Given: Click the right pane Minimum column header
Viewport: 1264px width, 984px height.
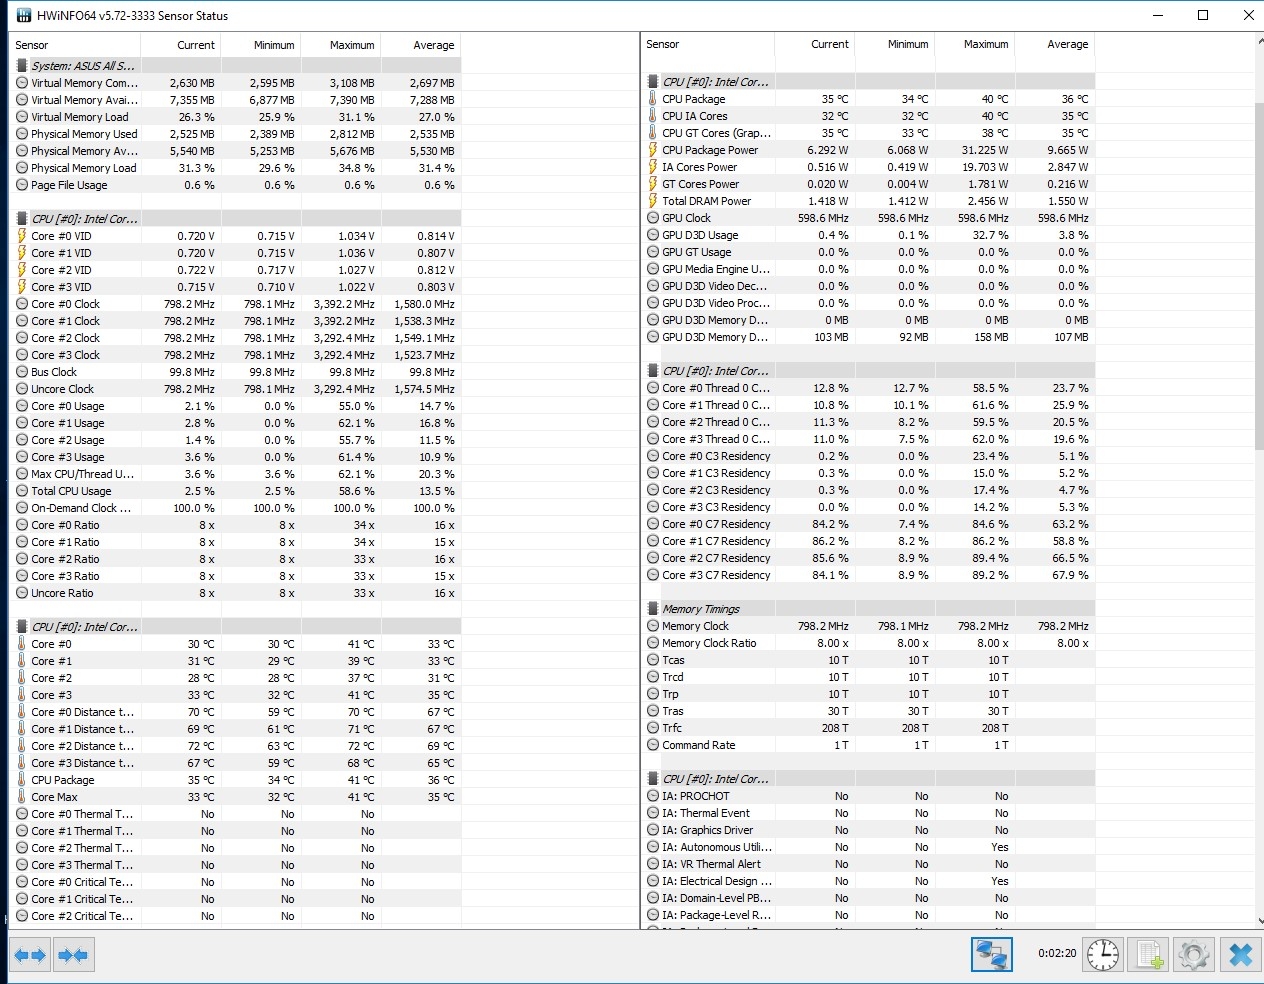Looking at the screenshot, I should point(895,44).
